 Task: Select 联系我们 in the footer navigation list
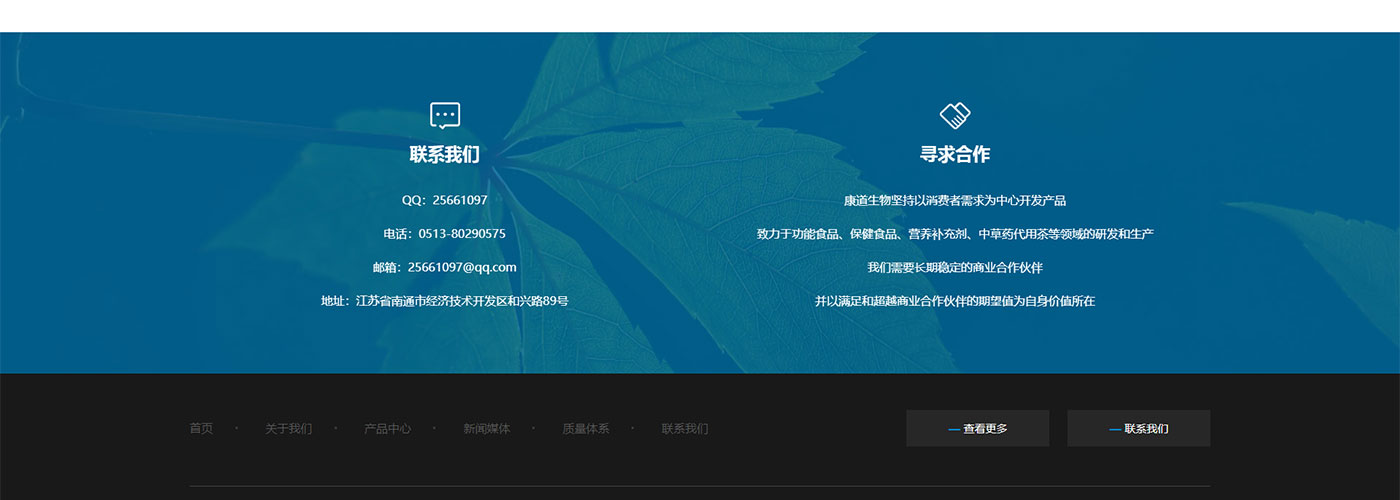(x=684, y=429)
